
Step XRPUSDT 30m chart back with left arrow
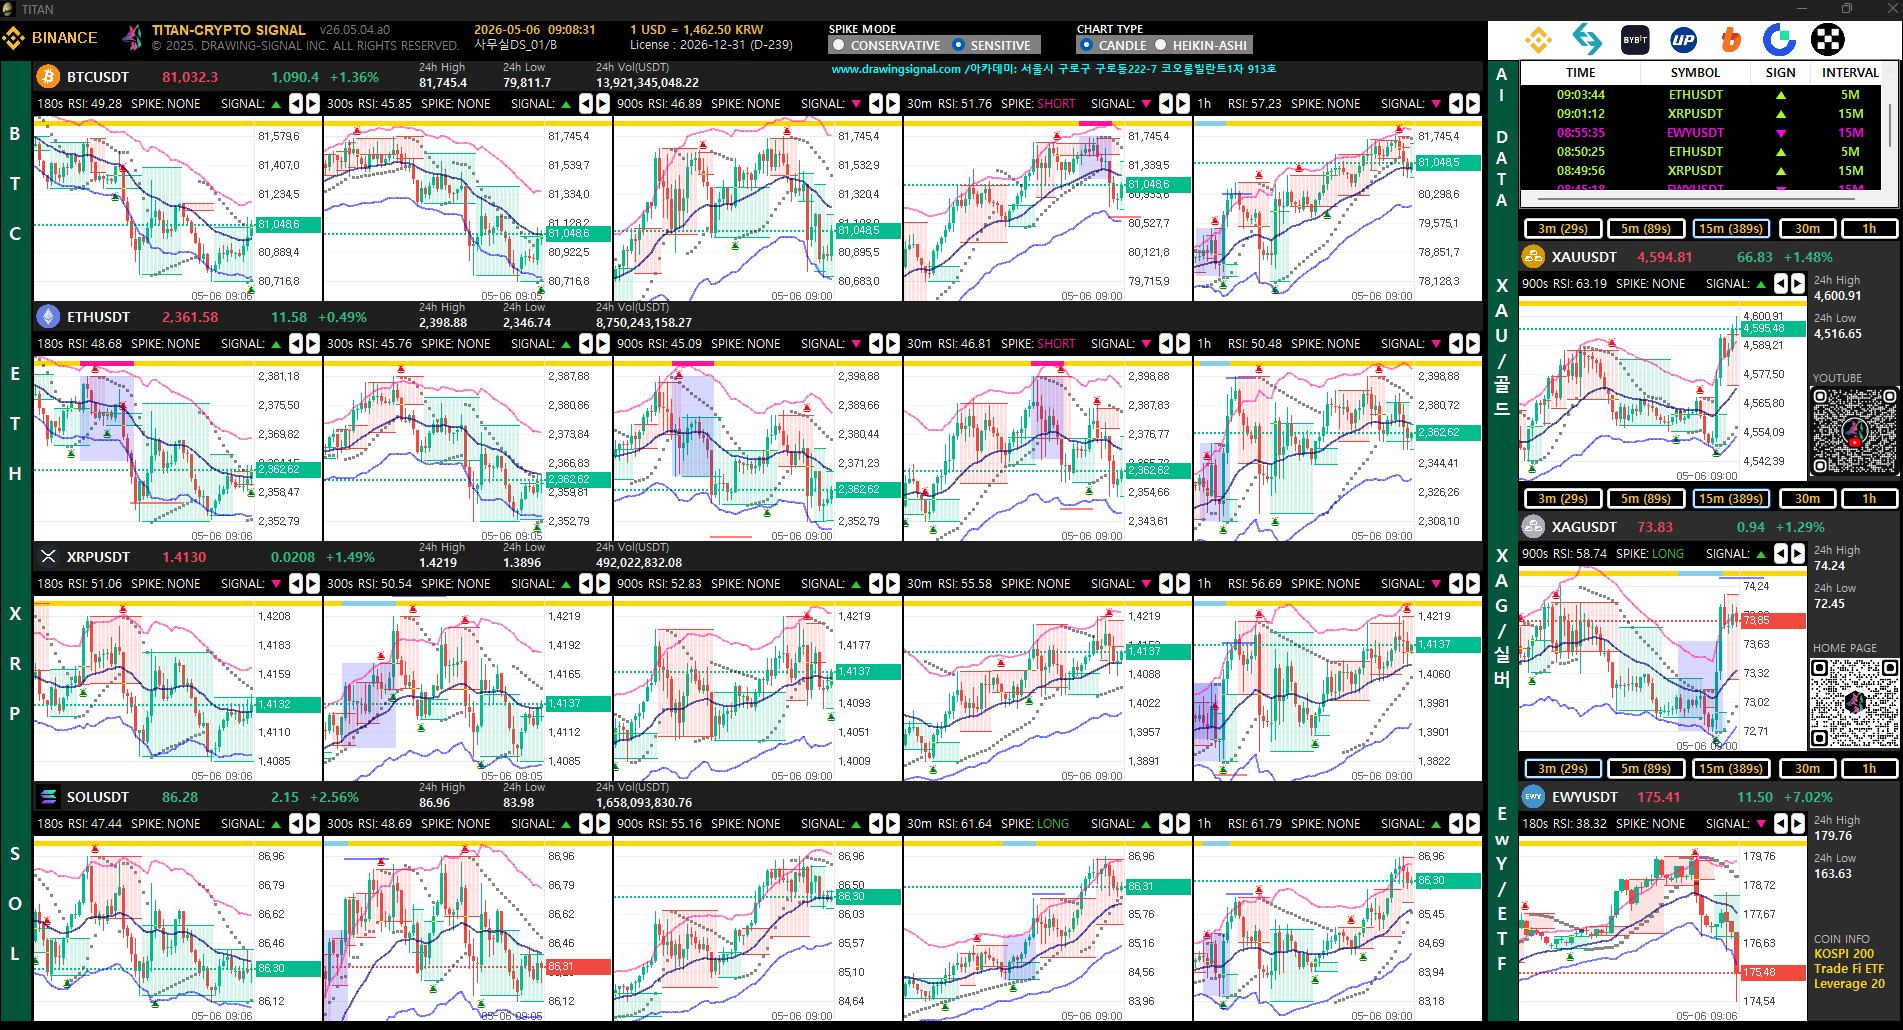click(x=1166, y=583)
